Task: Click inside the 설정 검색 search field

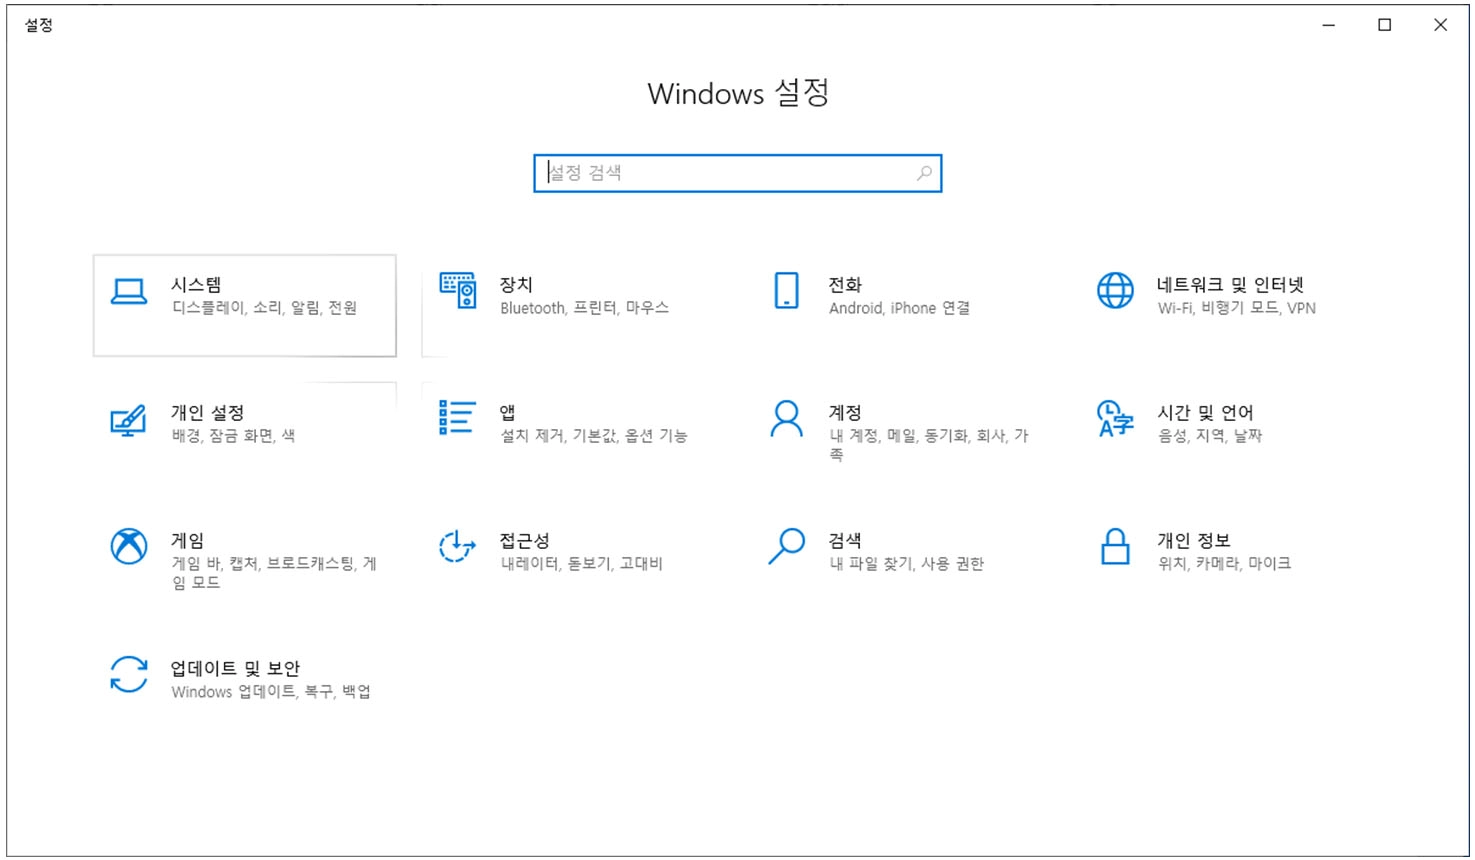Action: tap(700, 172)
